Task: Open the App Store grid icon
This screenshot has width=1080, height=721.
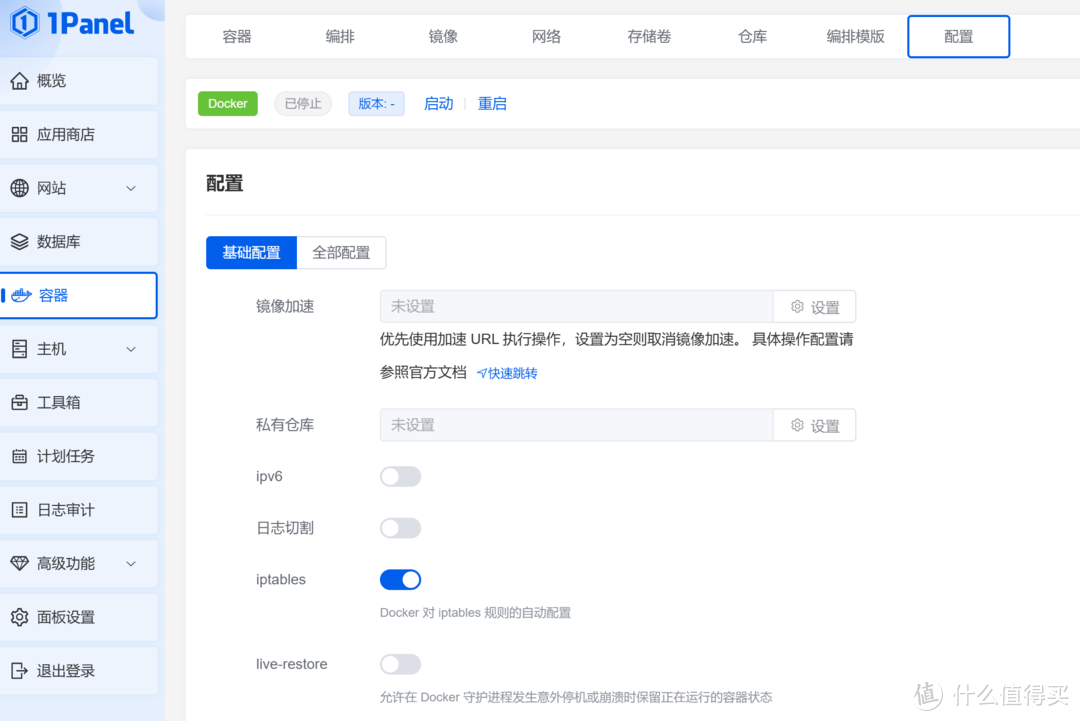Action: 19,135
